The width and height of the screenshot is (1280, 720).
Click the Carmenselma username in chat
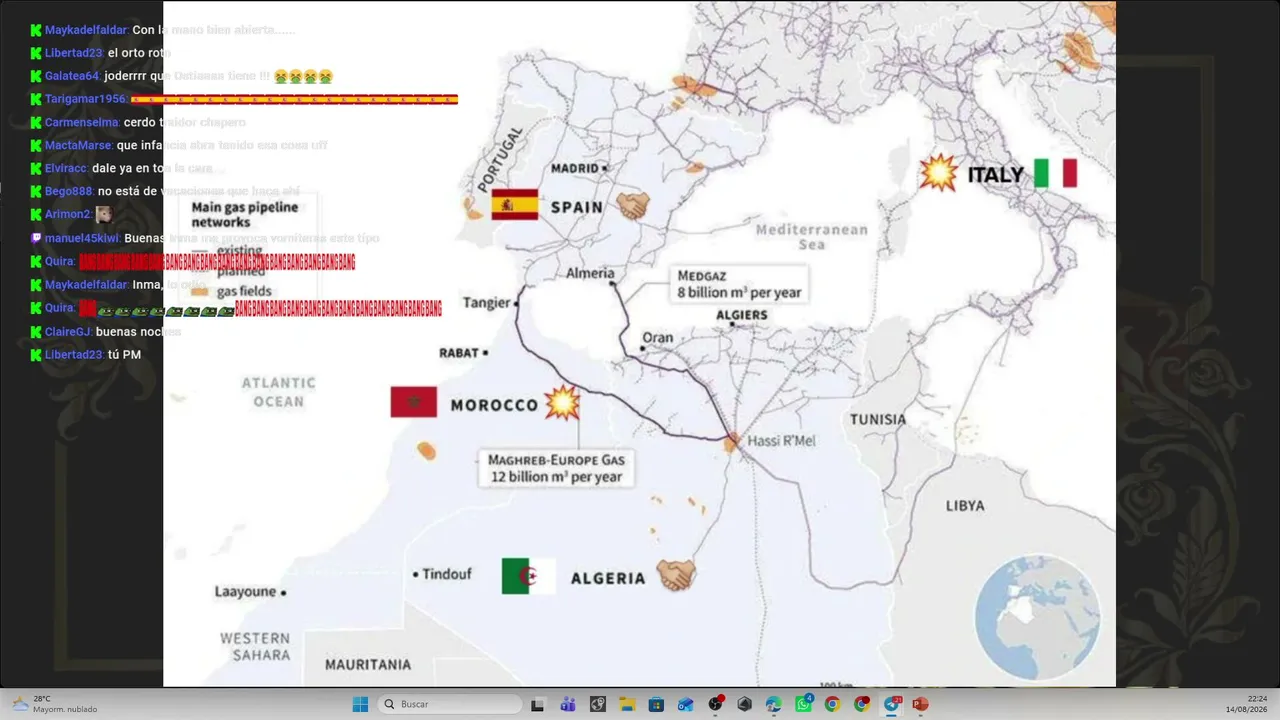pyautogui.click(x=82, y=122)
